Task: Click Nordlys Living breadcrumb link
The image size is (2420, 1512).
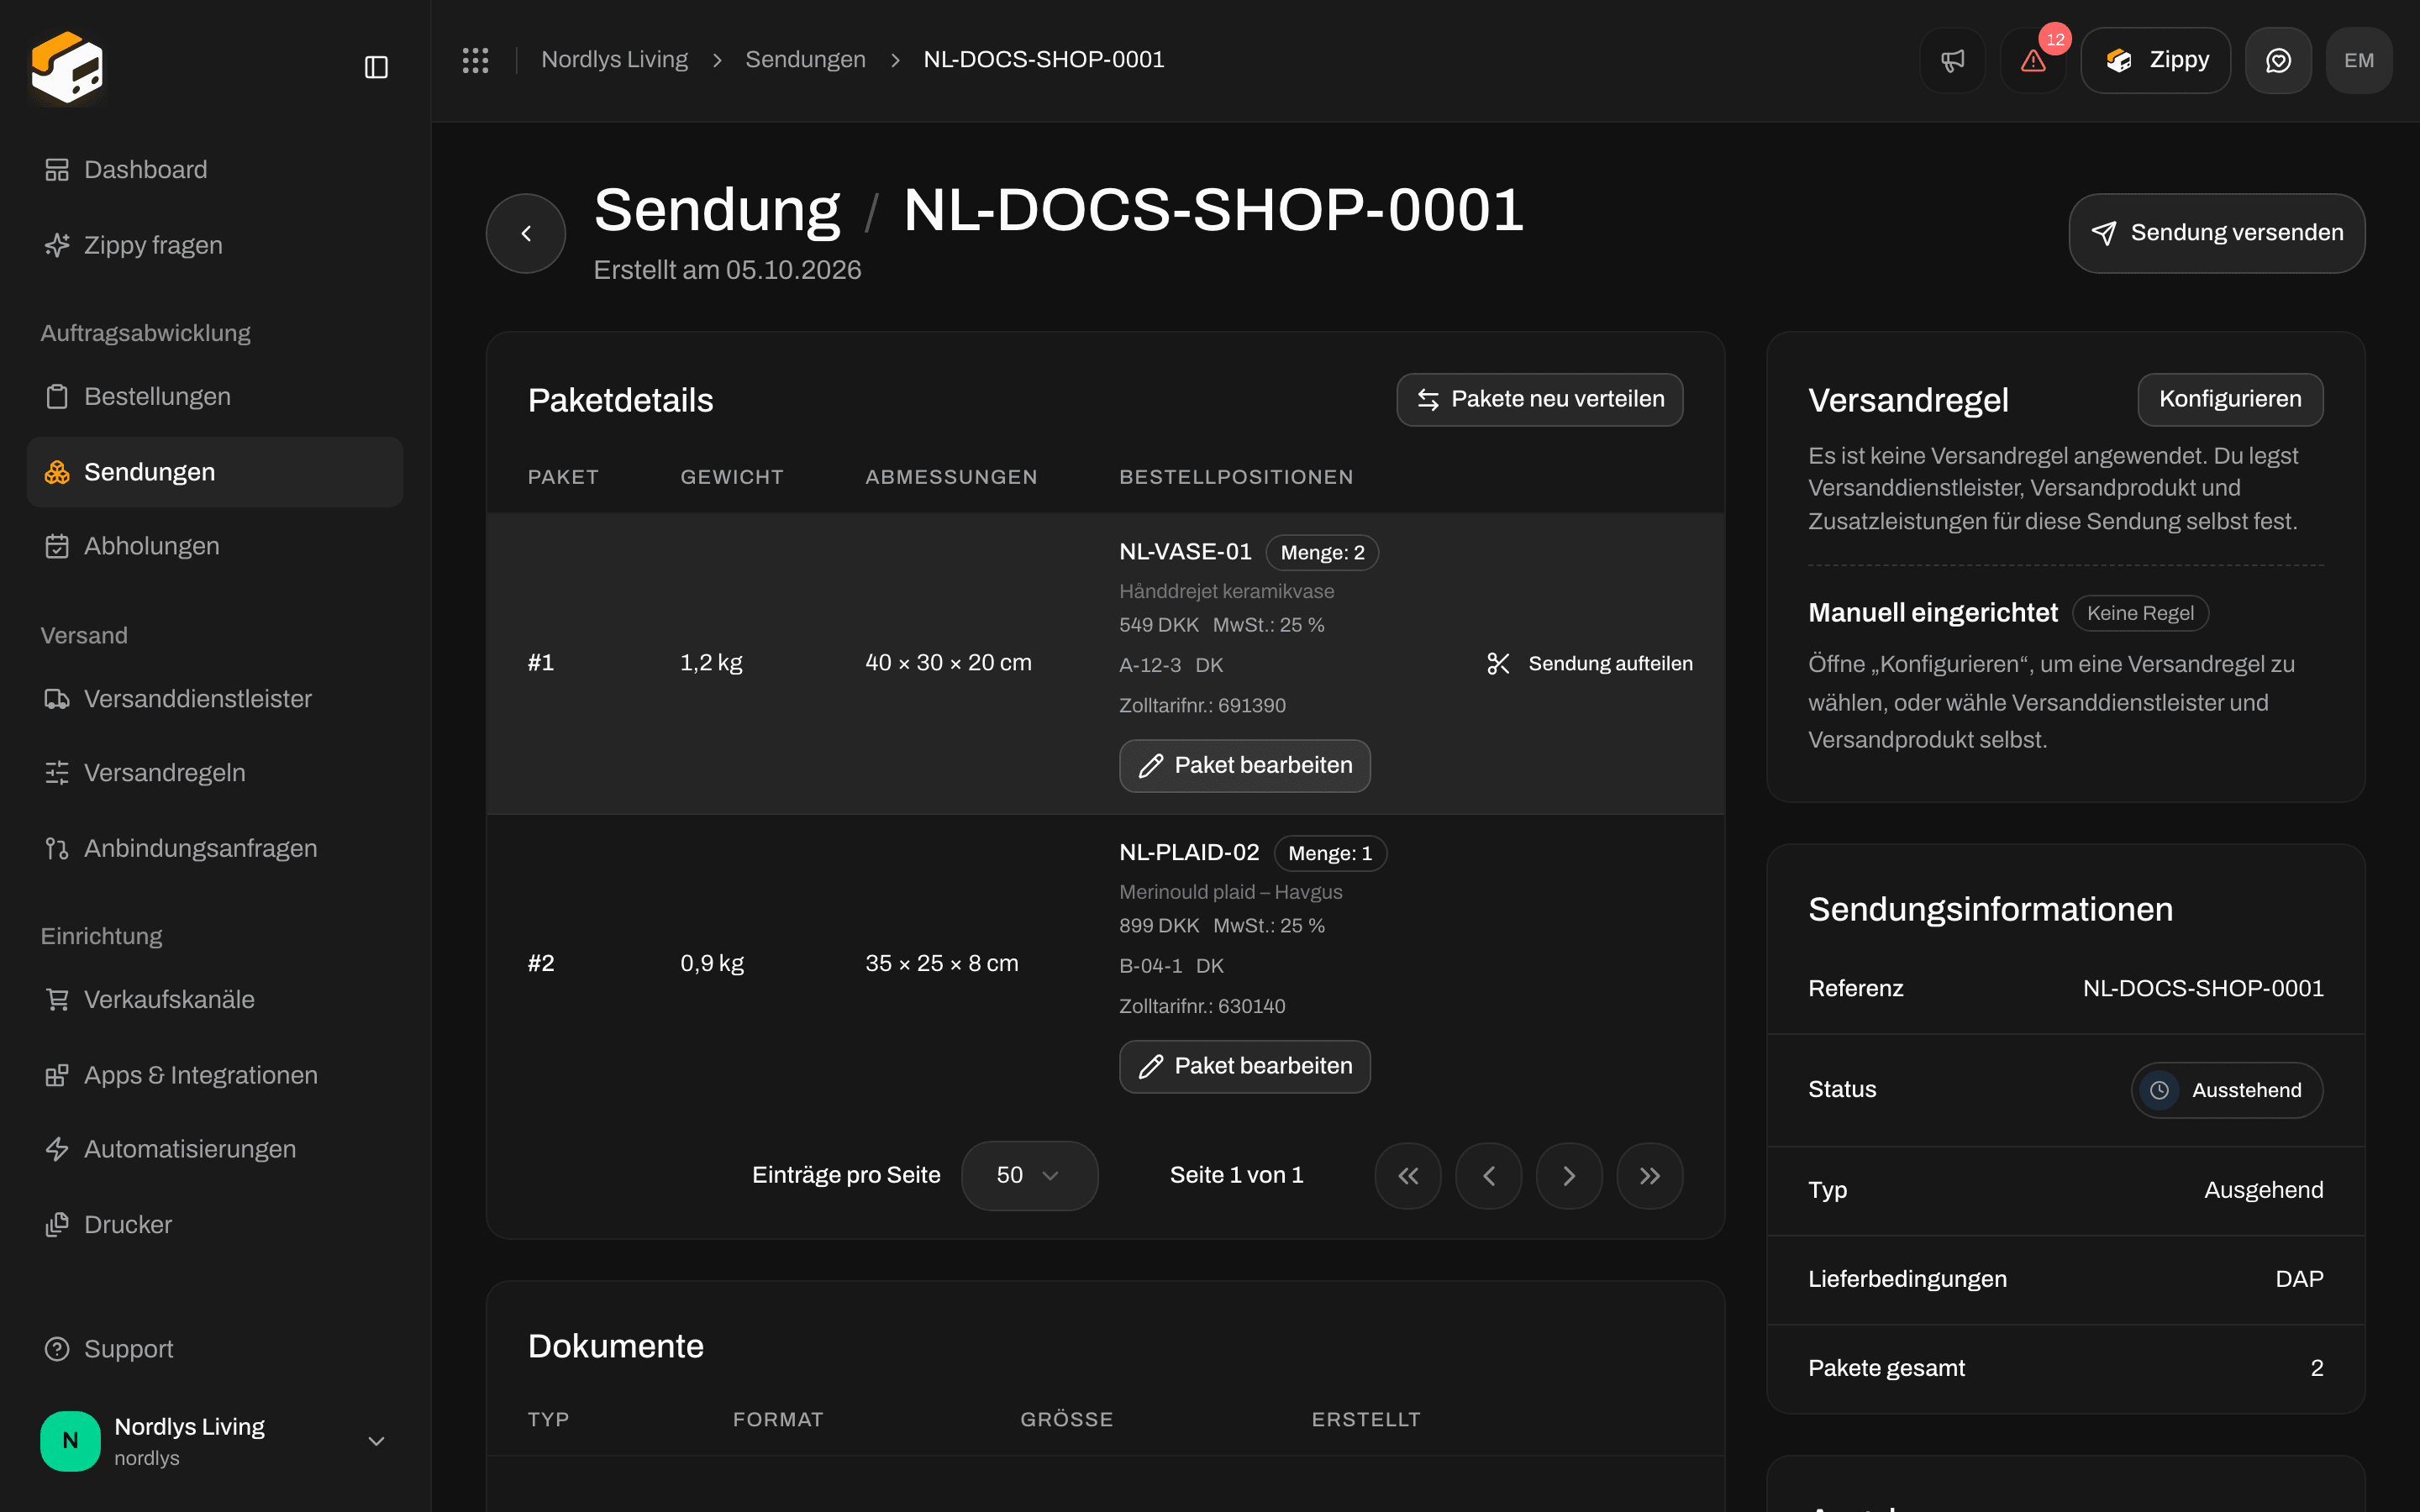Action: point(614,60)
